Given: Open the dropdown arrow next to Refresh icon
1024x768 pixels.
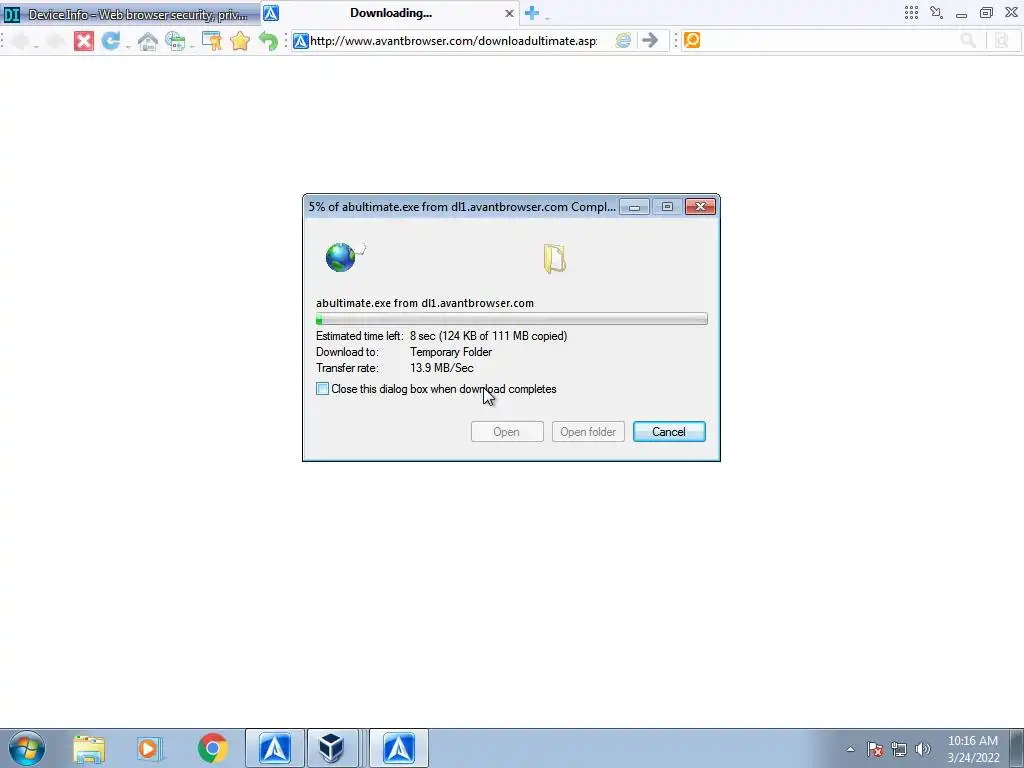Looking at the screenshot, I should pyautogui.click(x=128, y=46).
